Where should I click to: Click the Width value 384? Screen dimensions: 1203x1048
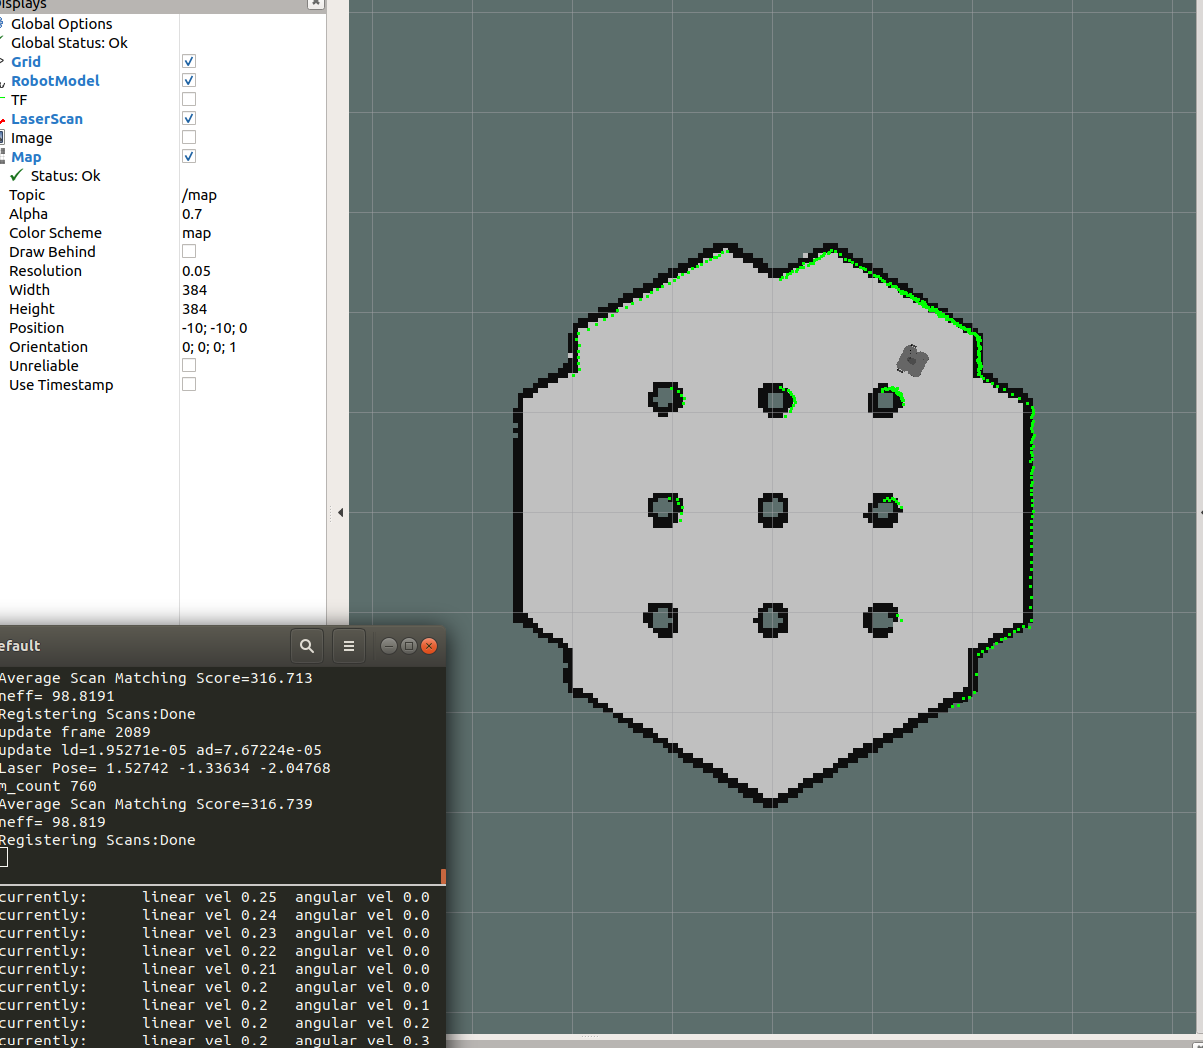253,290
